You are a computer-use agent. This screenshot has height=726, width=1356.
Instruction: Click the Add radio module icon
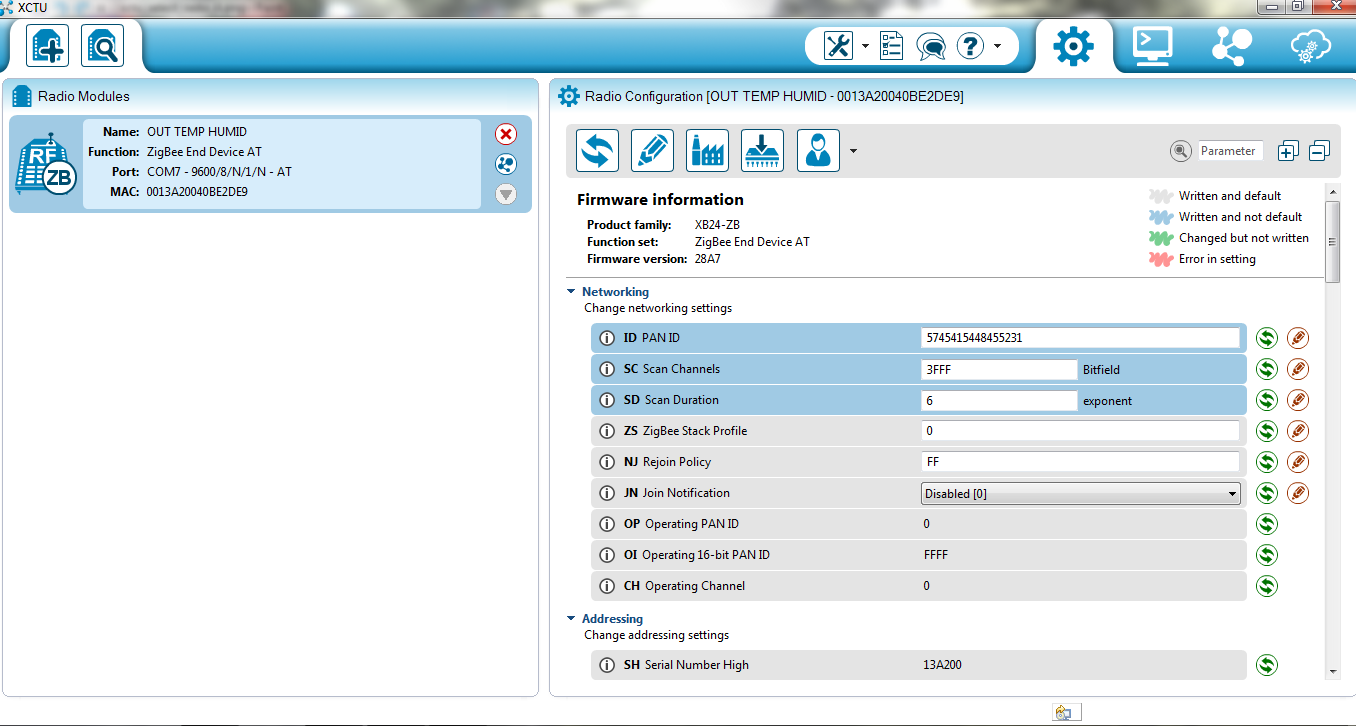coord(47,46)
